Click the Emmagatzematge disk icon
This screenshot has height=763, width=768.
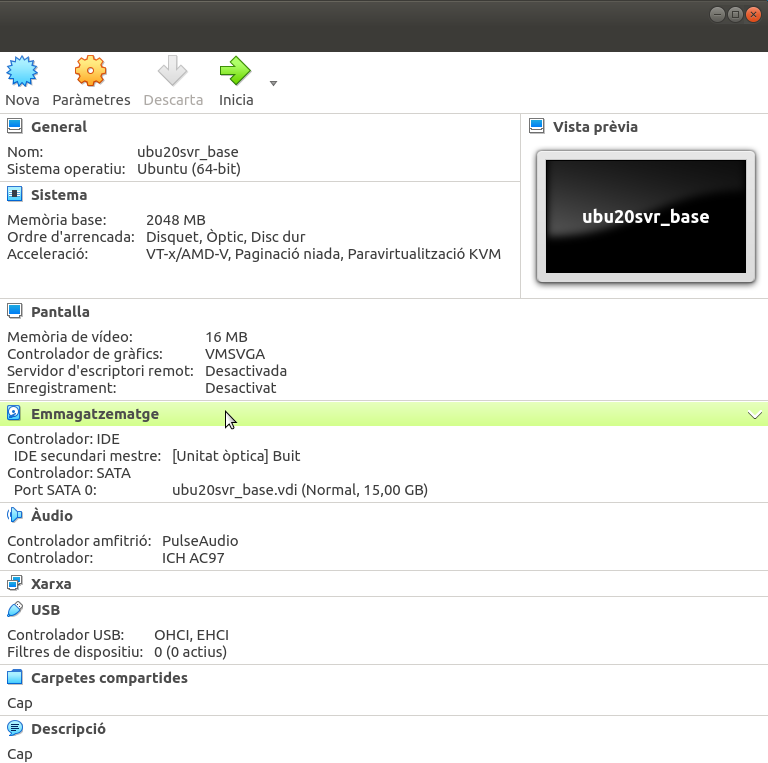pyautogui.click(x=15, y=413)
